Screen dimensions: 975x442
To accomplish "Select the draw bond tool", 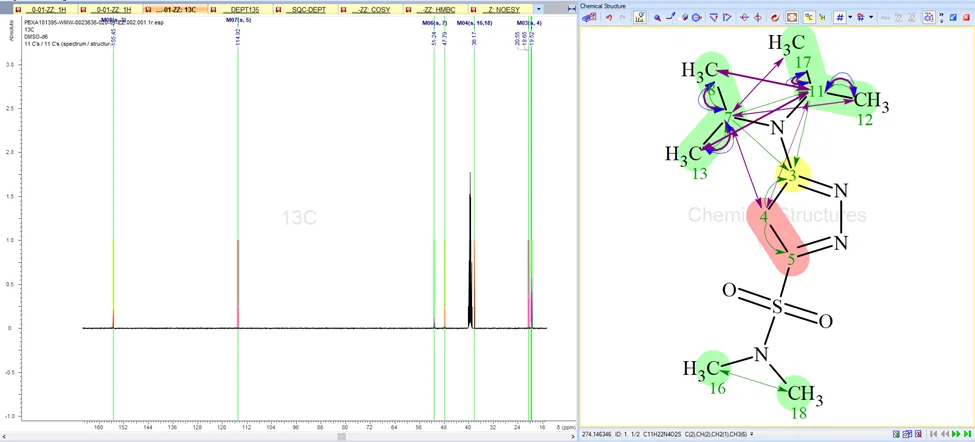I will coord(670,17).
